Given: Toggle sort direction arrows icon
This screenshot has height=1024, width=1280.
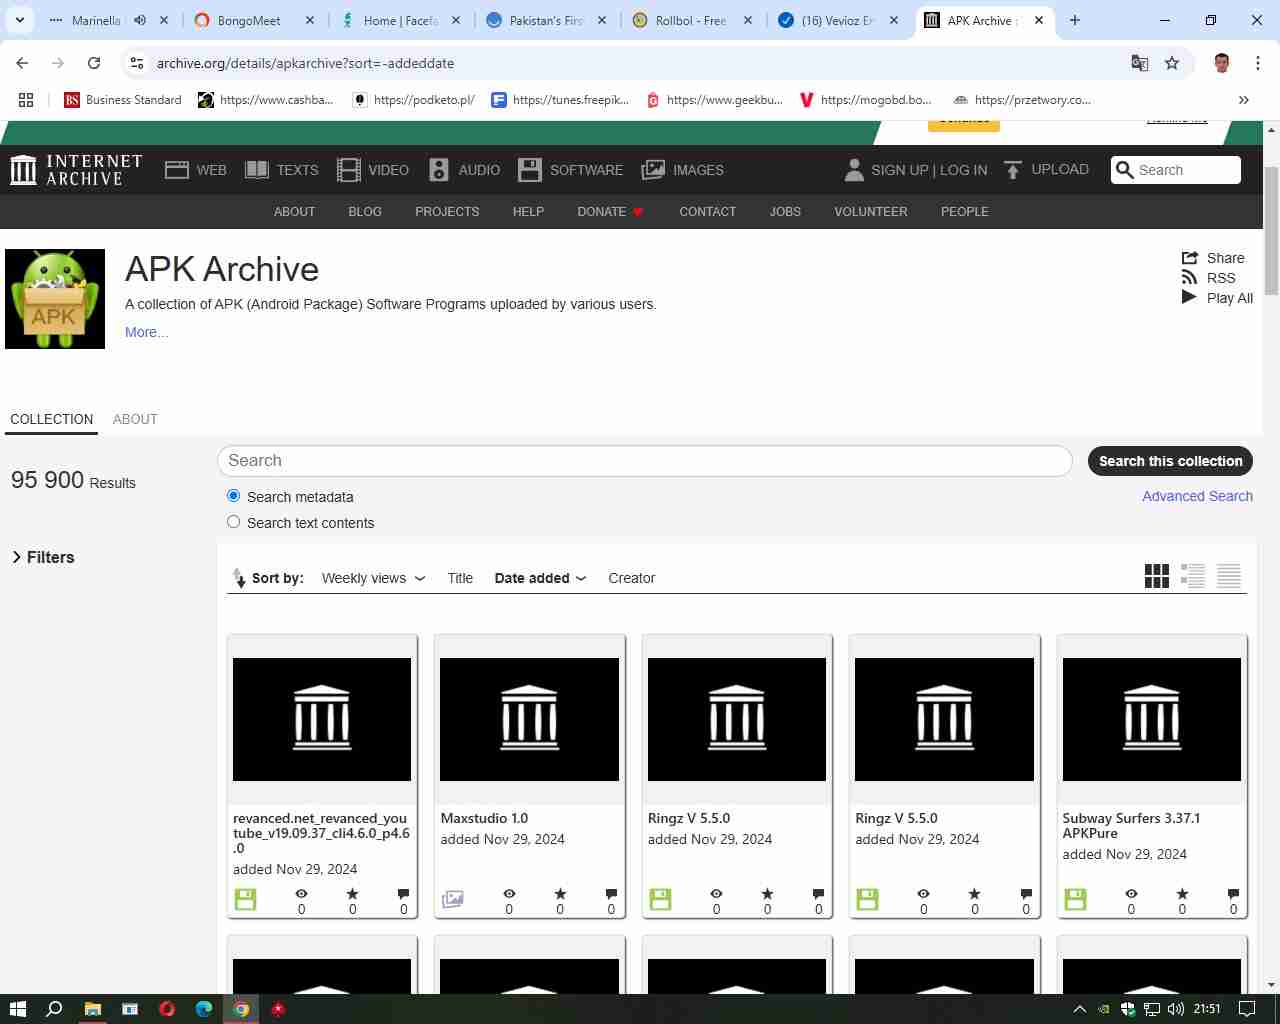Looking at the screenshot, I should (239, 578).
